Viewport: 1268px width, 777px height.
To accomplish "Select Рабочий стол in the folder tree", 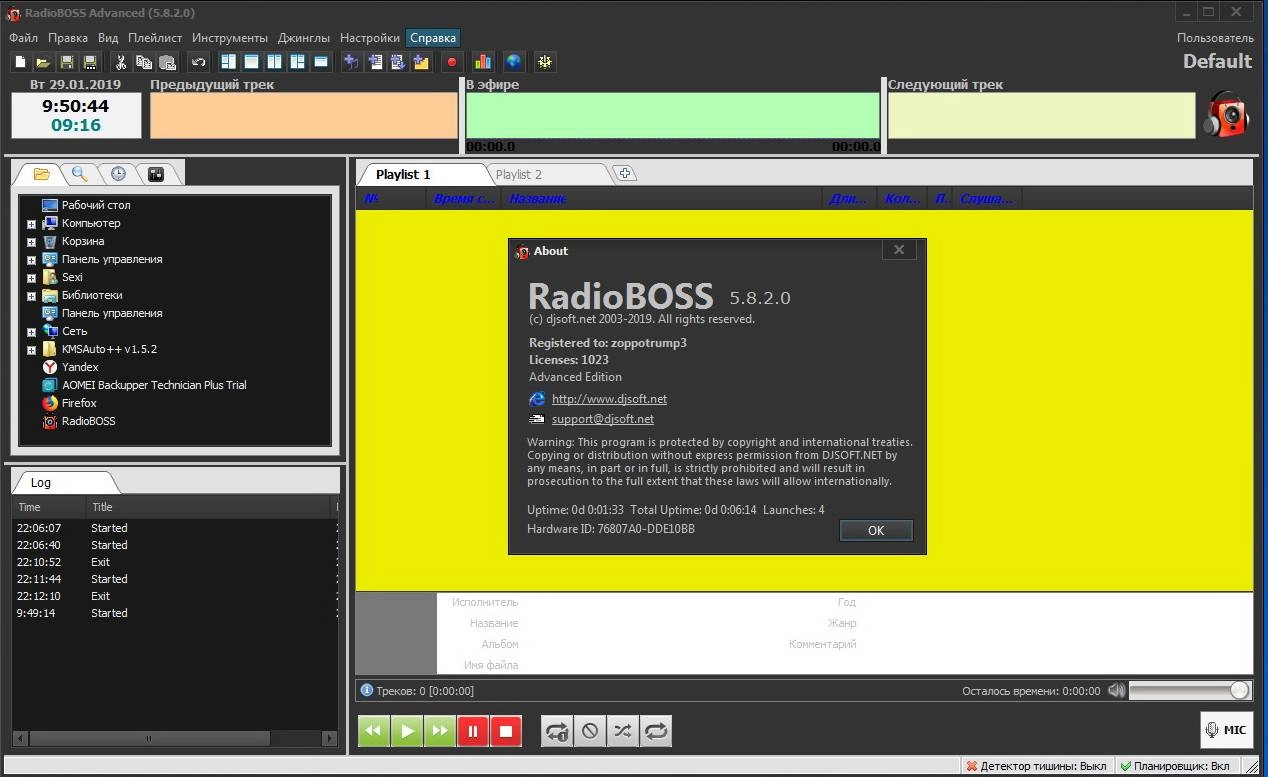I will (x=96, y=205).
